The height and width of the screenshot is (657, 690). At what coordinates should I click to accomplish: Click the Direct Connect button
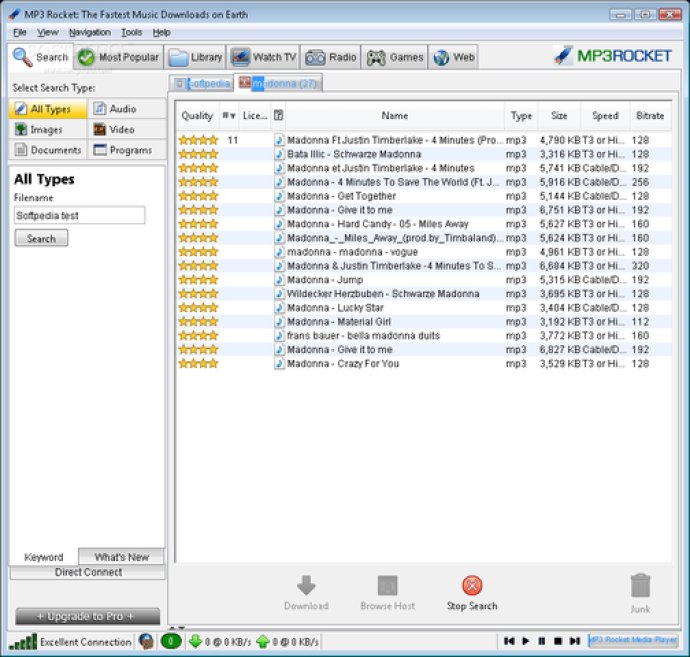(88, 573)
